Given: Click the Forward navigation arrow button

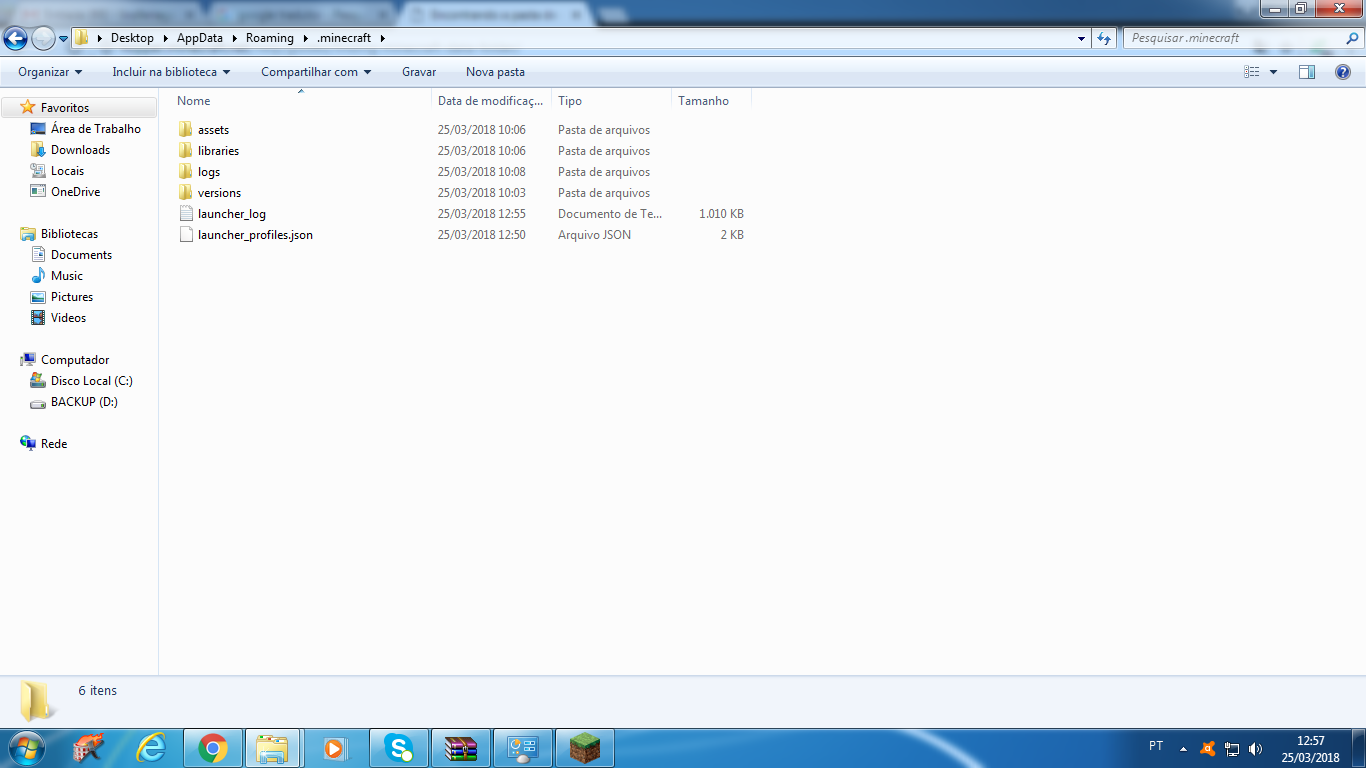Looking at the screenshot, I should point(43,39).
